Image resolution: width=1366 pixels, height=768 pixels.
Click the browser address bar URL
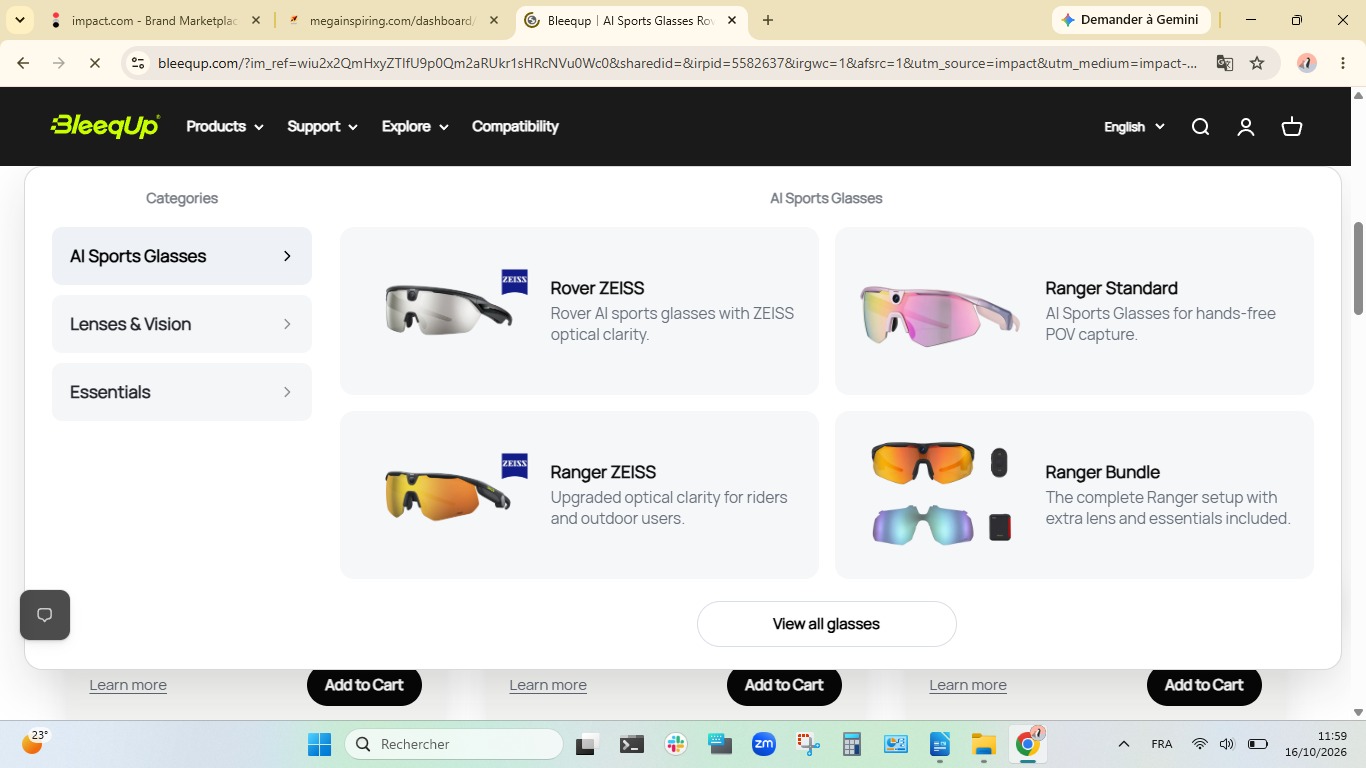click(678, 63)
